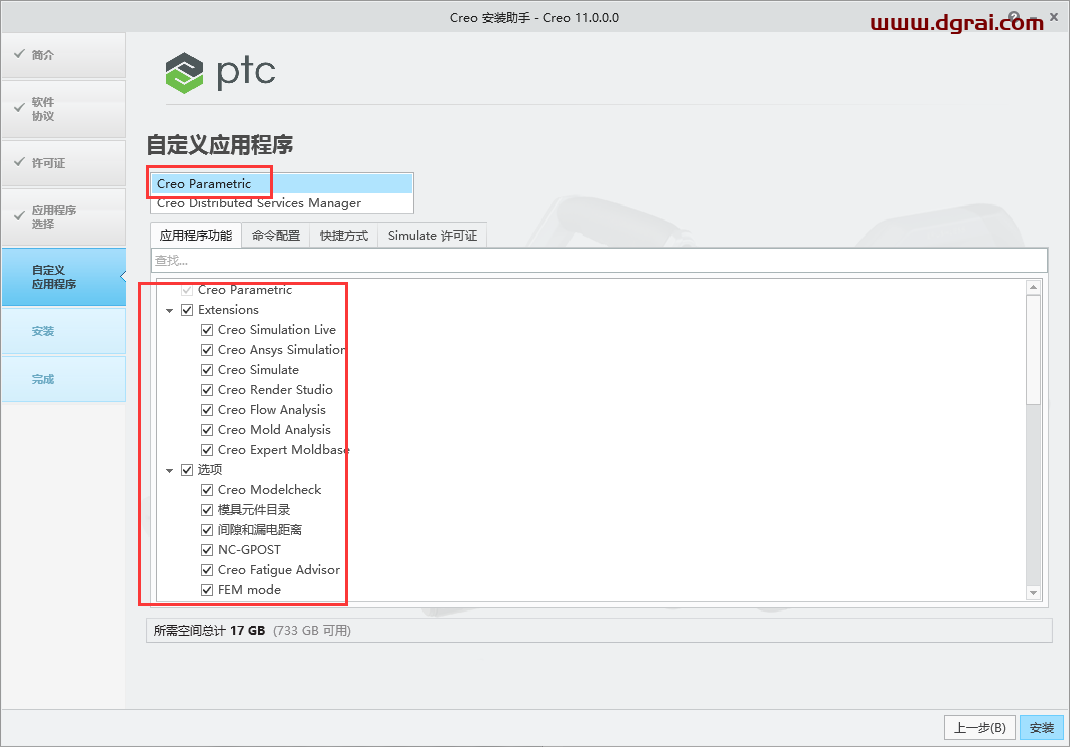1070x747 pixels.
Task: Go back with 上一步(B) button
Action: coord(979,727)
